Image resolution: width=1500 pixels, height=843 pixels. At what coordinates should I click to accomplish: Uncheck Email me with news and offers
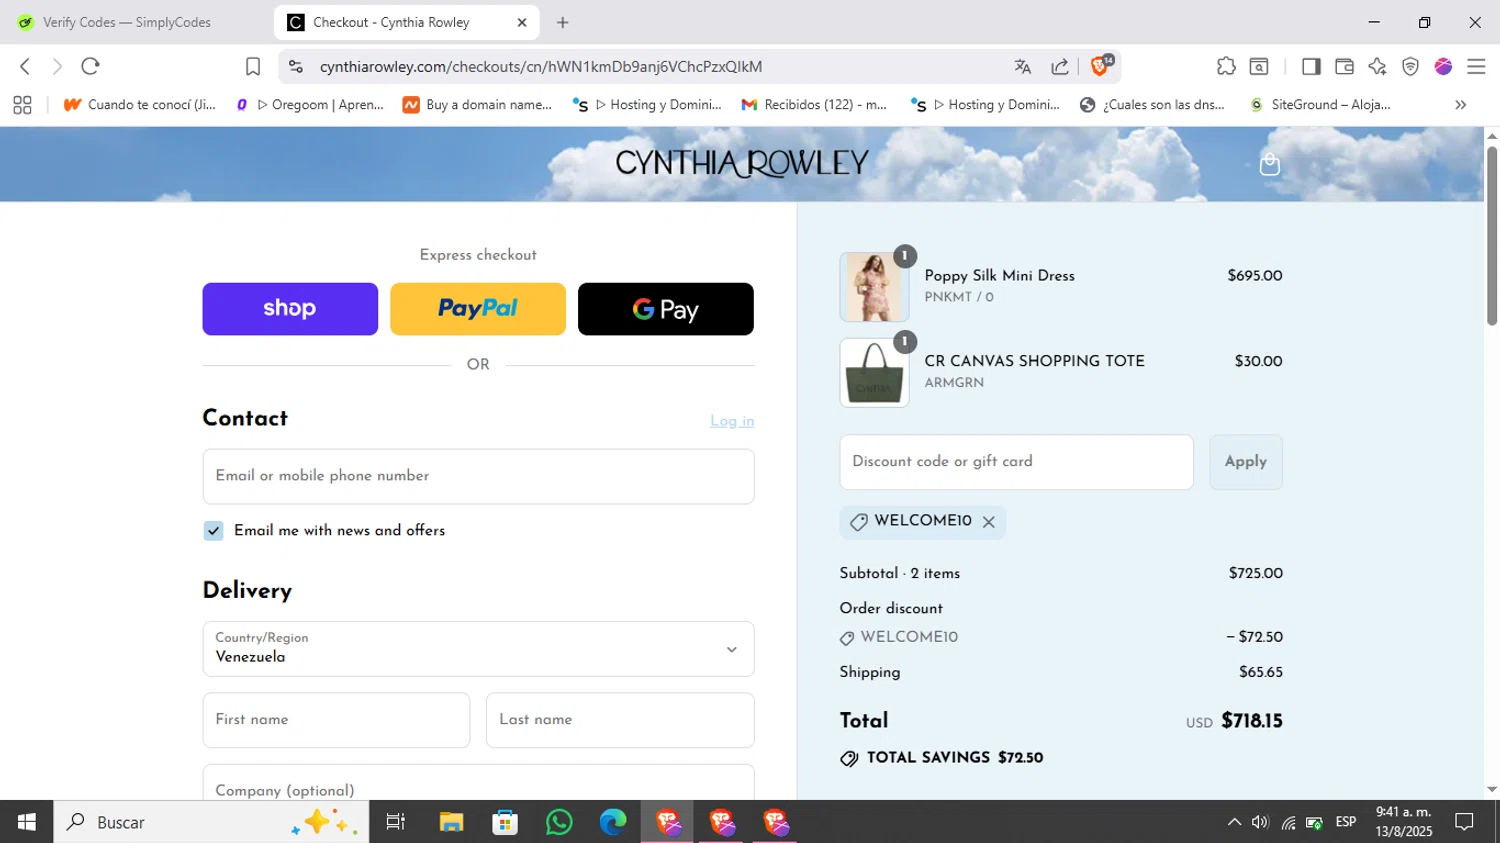[213, 531]
